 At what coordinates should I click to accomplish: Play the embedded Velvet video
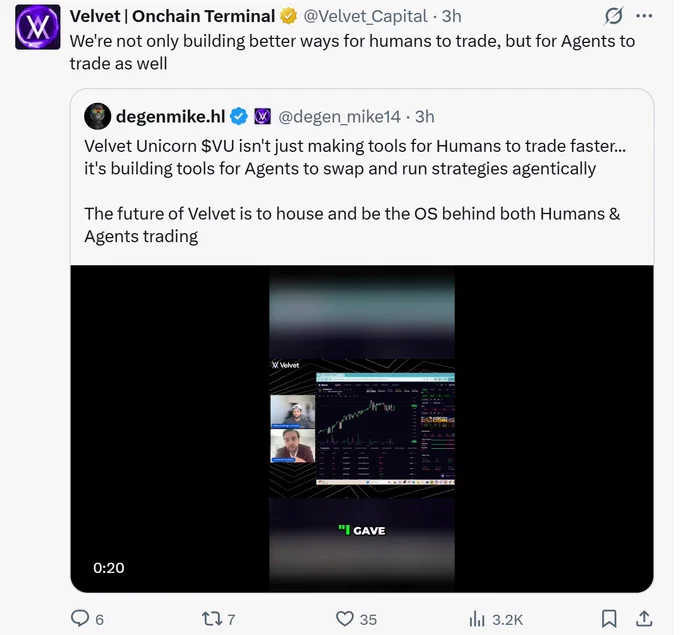[x=362, y=429]
